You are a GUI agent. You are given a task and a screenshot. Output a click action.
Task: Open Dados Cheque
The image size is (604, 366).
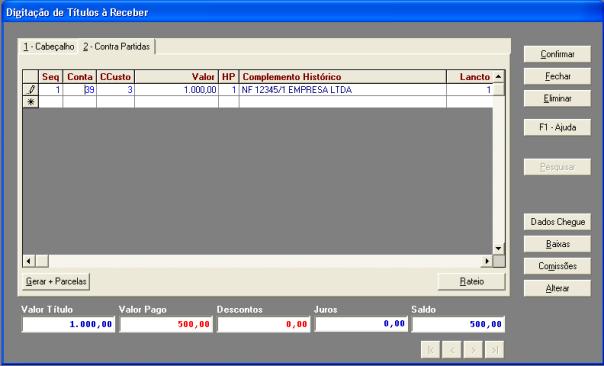pyautogui.click(x=557, y=222)
